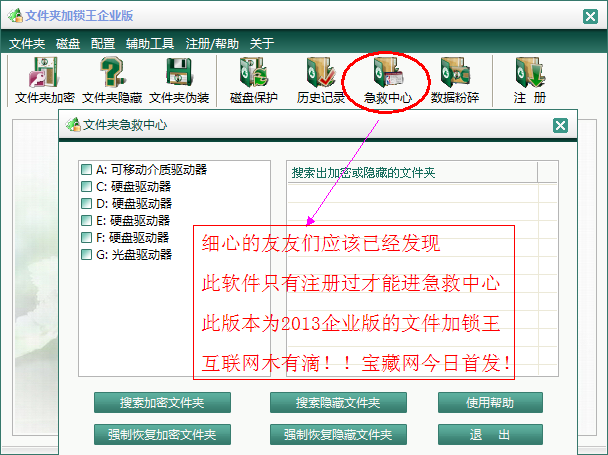The width and height of the screenshot is (608, 455).
Task: Open the 文件夹 menu
Action: coord(27,43)
